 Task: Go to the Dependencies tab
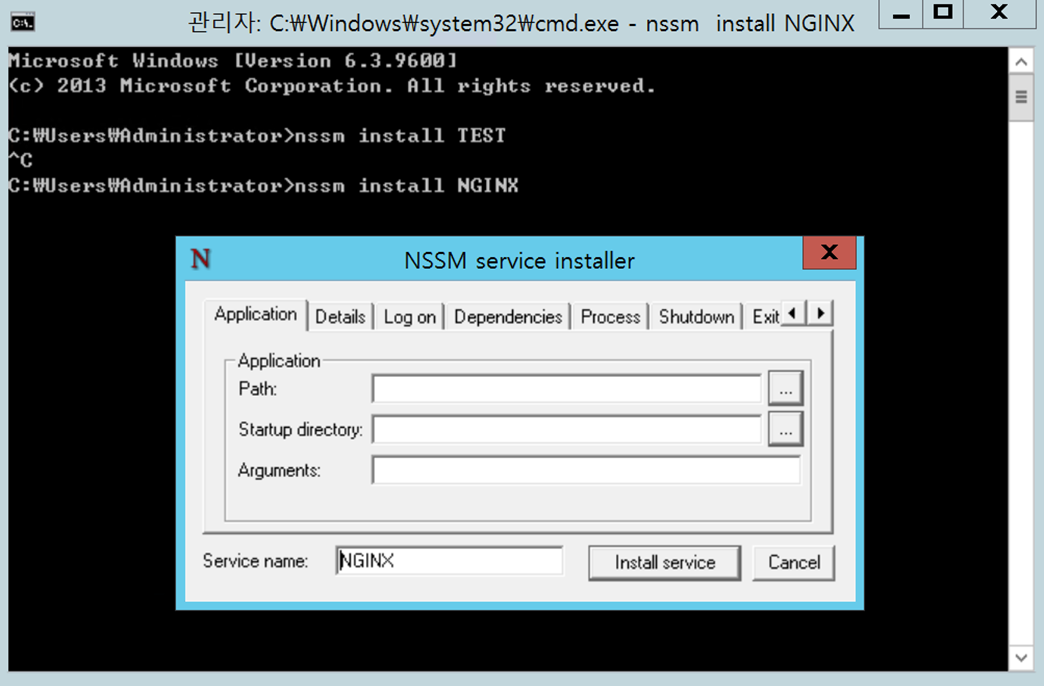(508, 317)
